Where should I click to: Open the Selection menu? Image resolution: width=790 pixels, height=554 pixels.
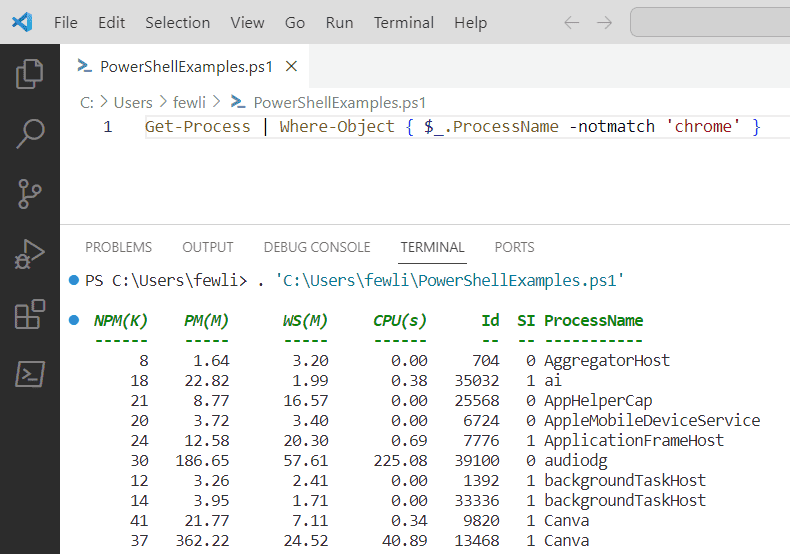click(177, 23)
